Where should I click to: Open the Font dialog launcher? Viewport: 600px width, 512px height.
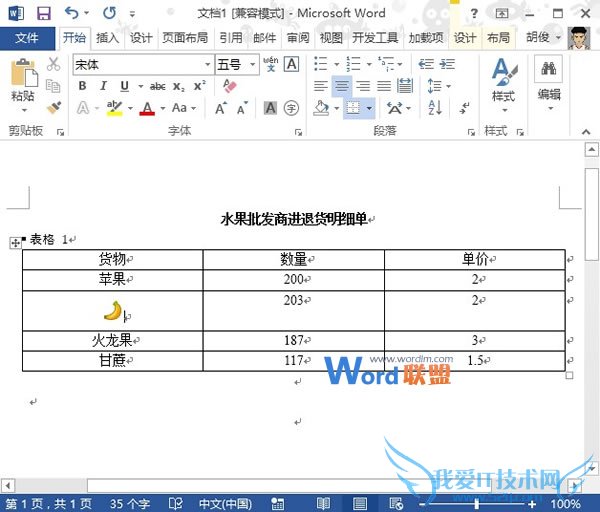pos(298,132)
